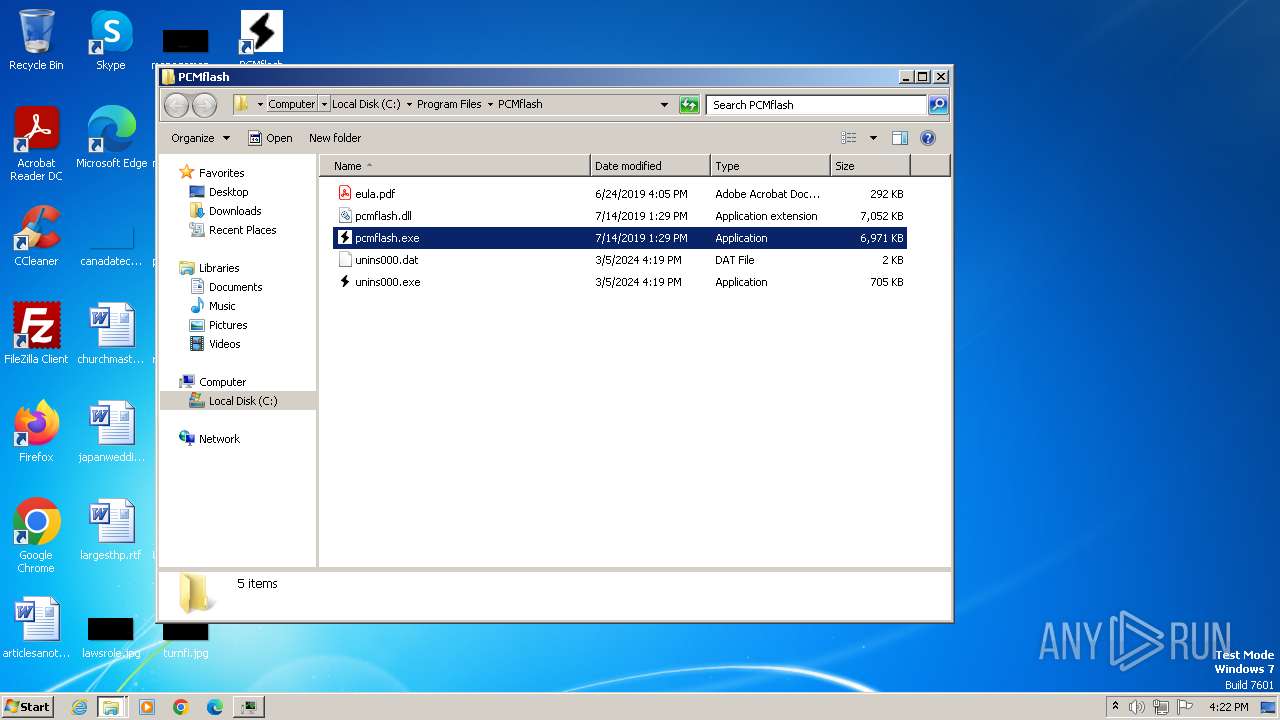Sort by Date modified column

coord(650,166)
